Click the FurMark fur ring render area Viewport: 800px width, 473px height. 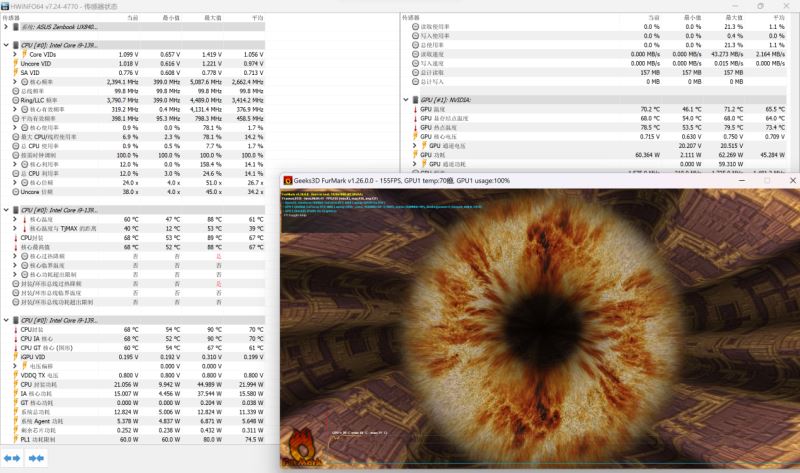point(541,327)
